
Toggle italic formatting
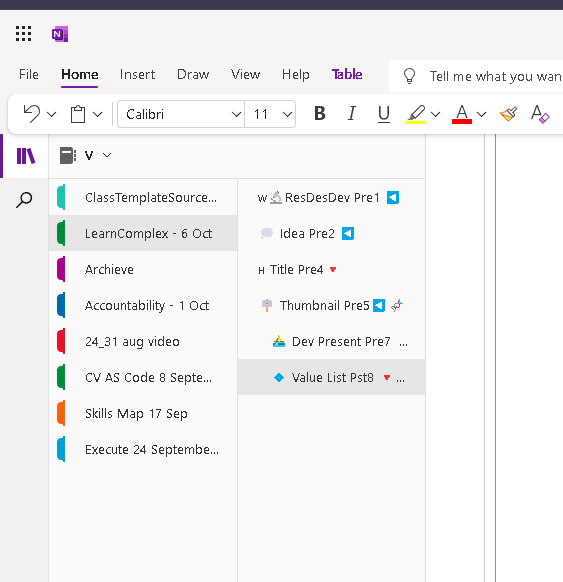[x=352, y=114]
